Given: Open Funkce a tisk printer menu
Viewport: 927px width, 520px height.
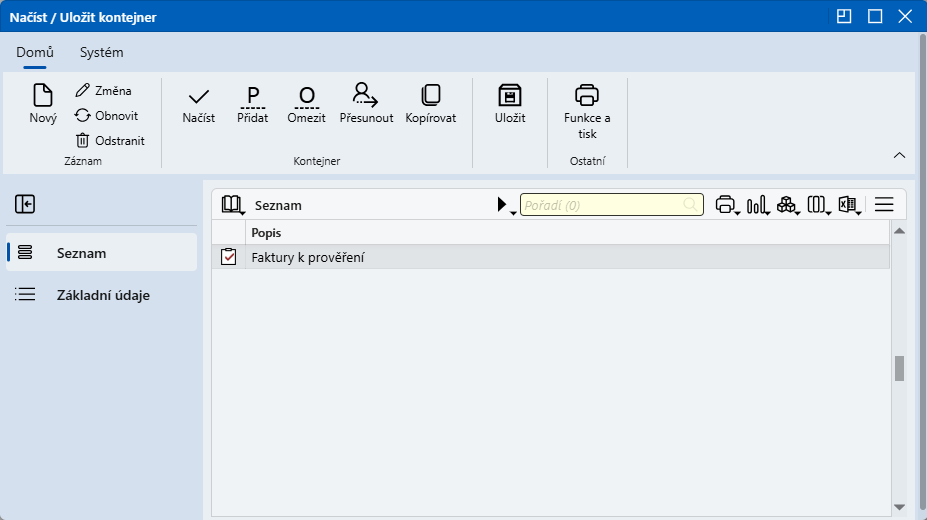Looking at the screenshot, I should tap(587, 111).
